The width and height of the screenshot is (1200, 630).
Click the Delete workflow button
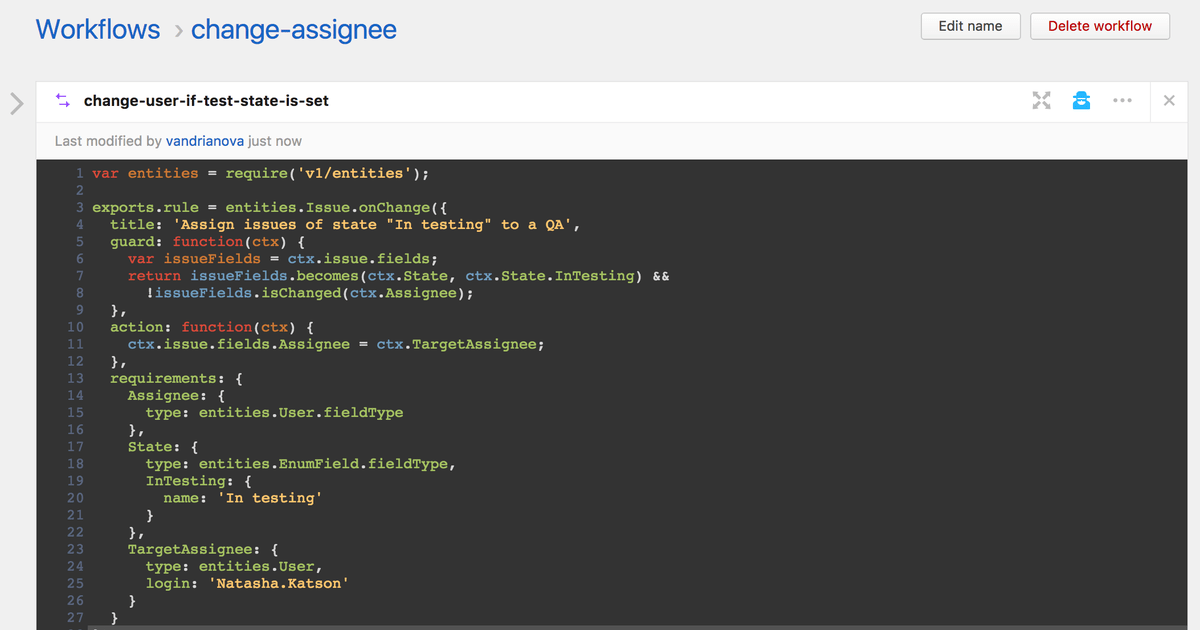click(x=1099, y=26)
